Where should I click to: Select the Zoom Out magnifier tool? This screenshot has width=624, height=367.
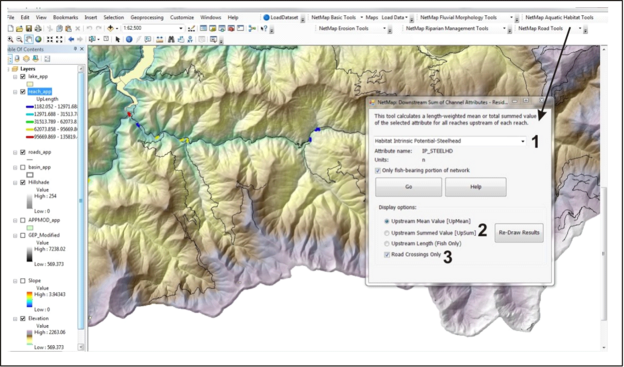click(x=19, y=39)
